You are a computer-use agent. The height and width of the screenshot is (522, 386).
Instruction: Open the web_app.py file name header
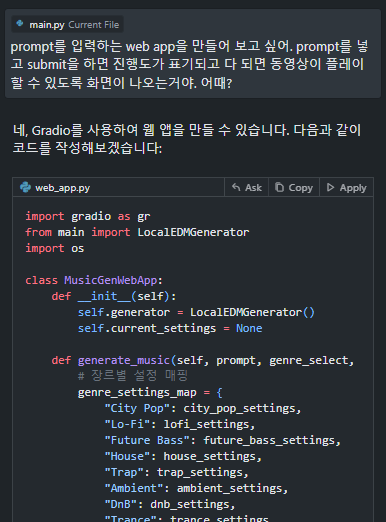62,188
